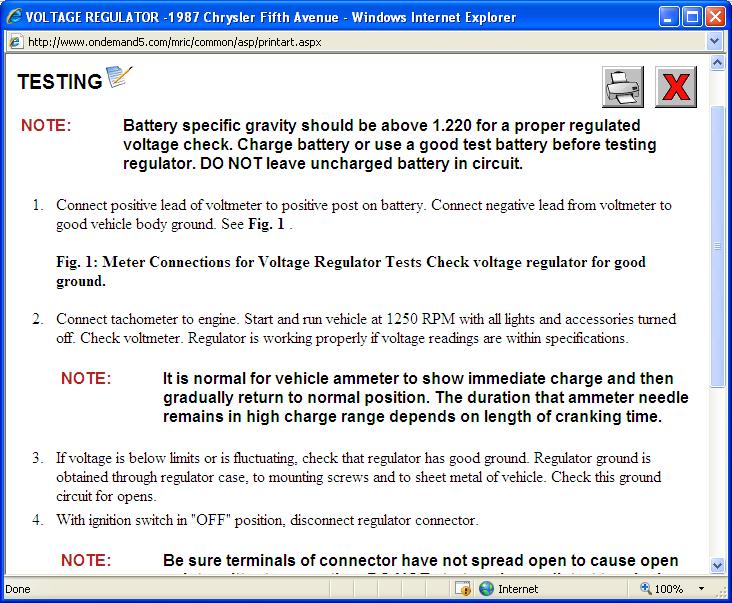Click the notepad edit icon beside TESTING
The image size is (732, 603).
(119, 77)
